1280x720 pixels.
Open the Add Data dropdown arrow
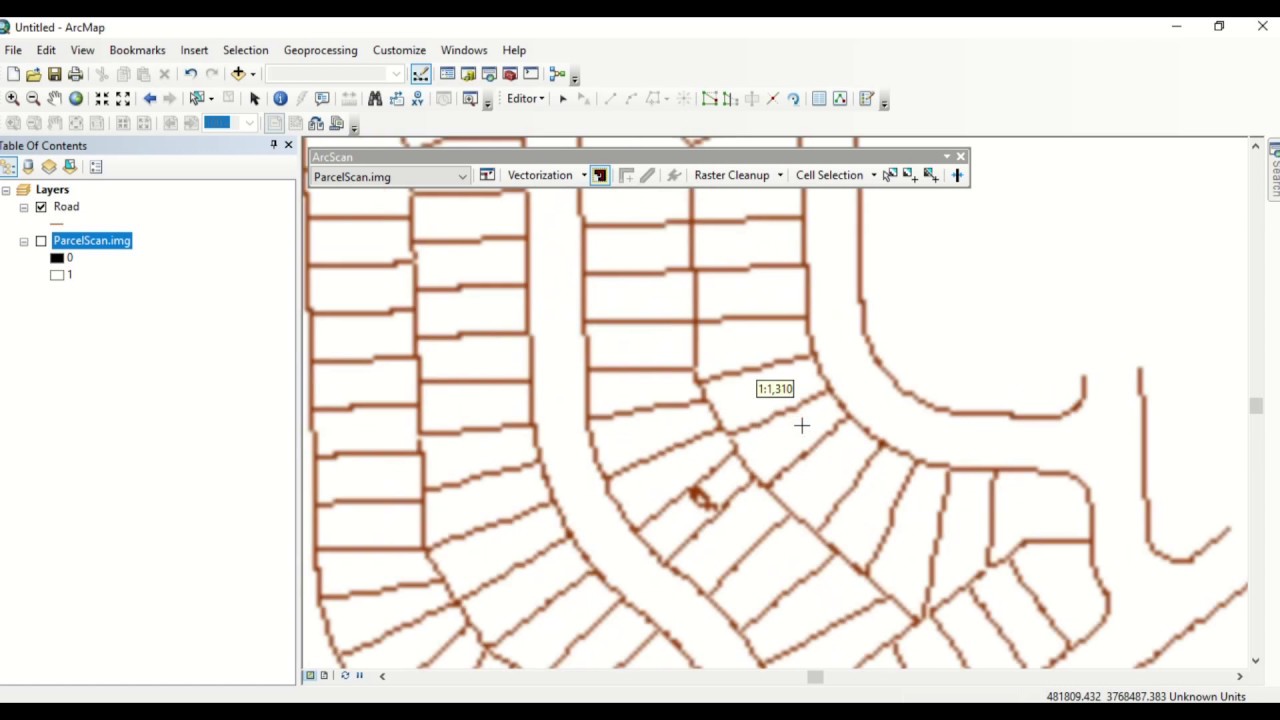[253, 74]
